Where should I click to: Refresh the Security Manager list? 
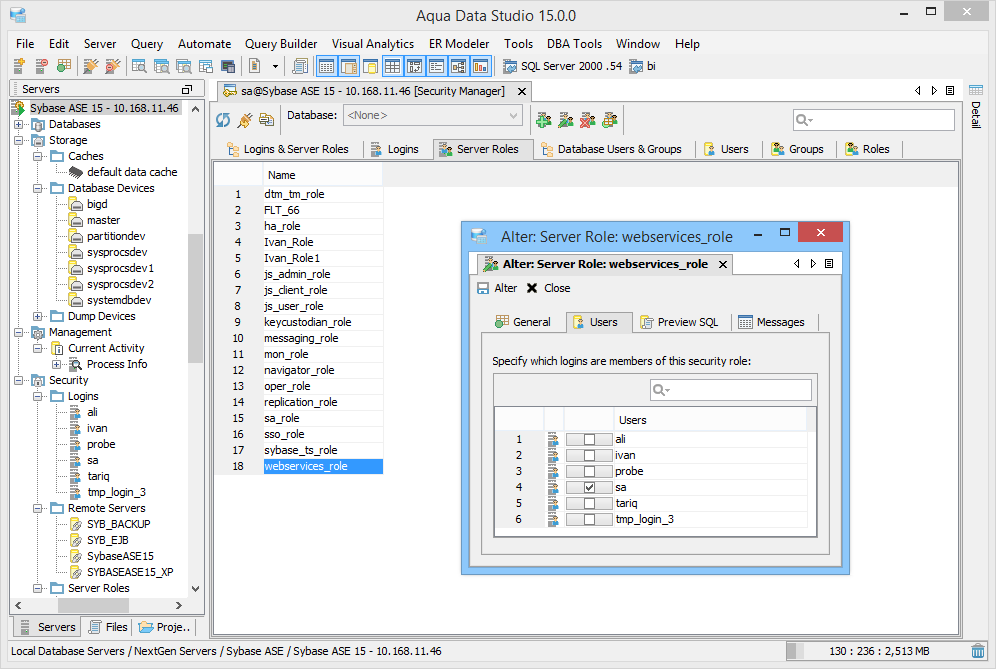tap(223, 119)
